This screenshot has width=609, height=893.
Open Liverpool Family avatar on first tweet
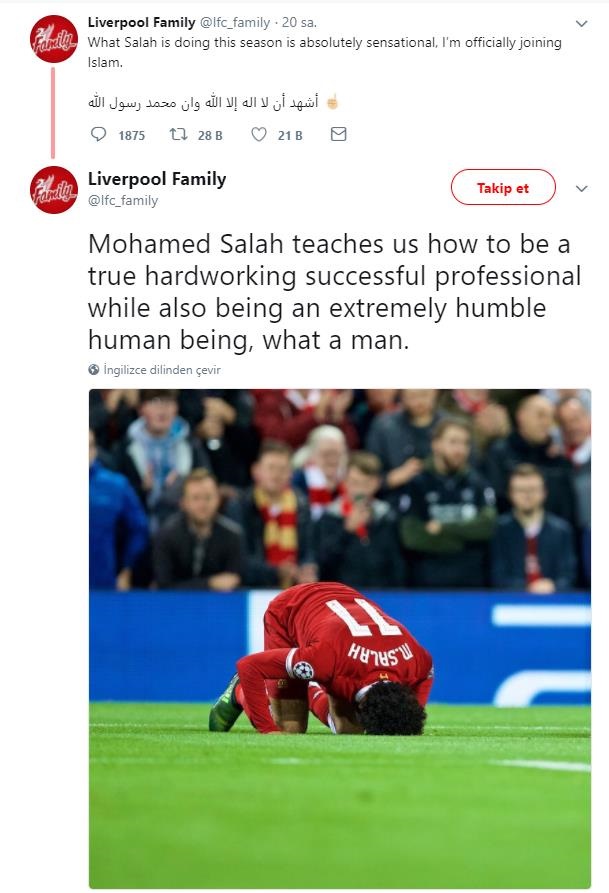[x=54, y=39]
